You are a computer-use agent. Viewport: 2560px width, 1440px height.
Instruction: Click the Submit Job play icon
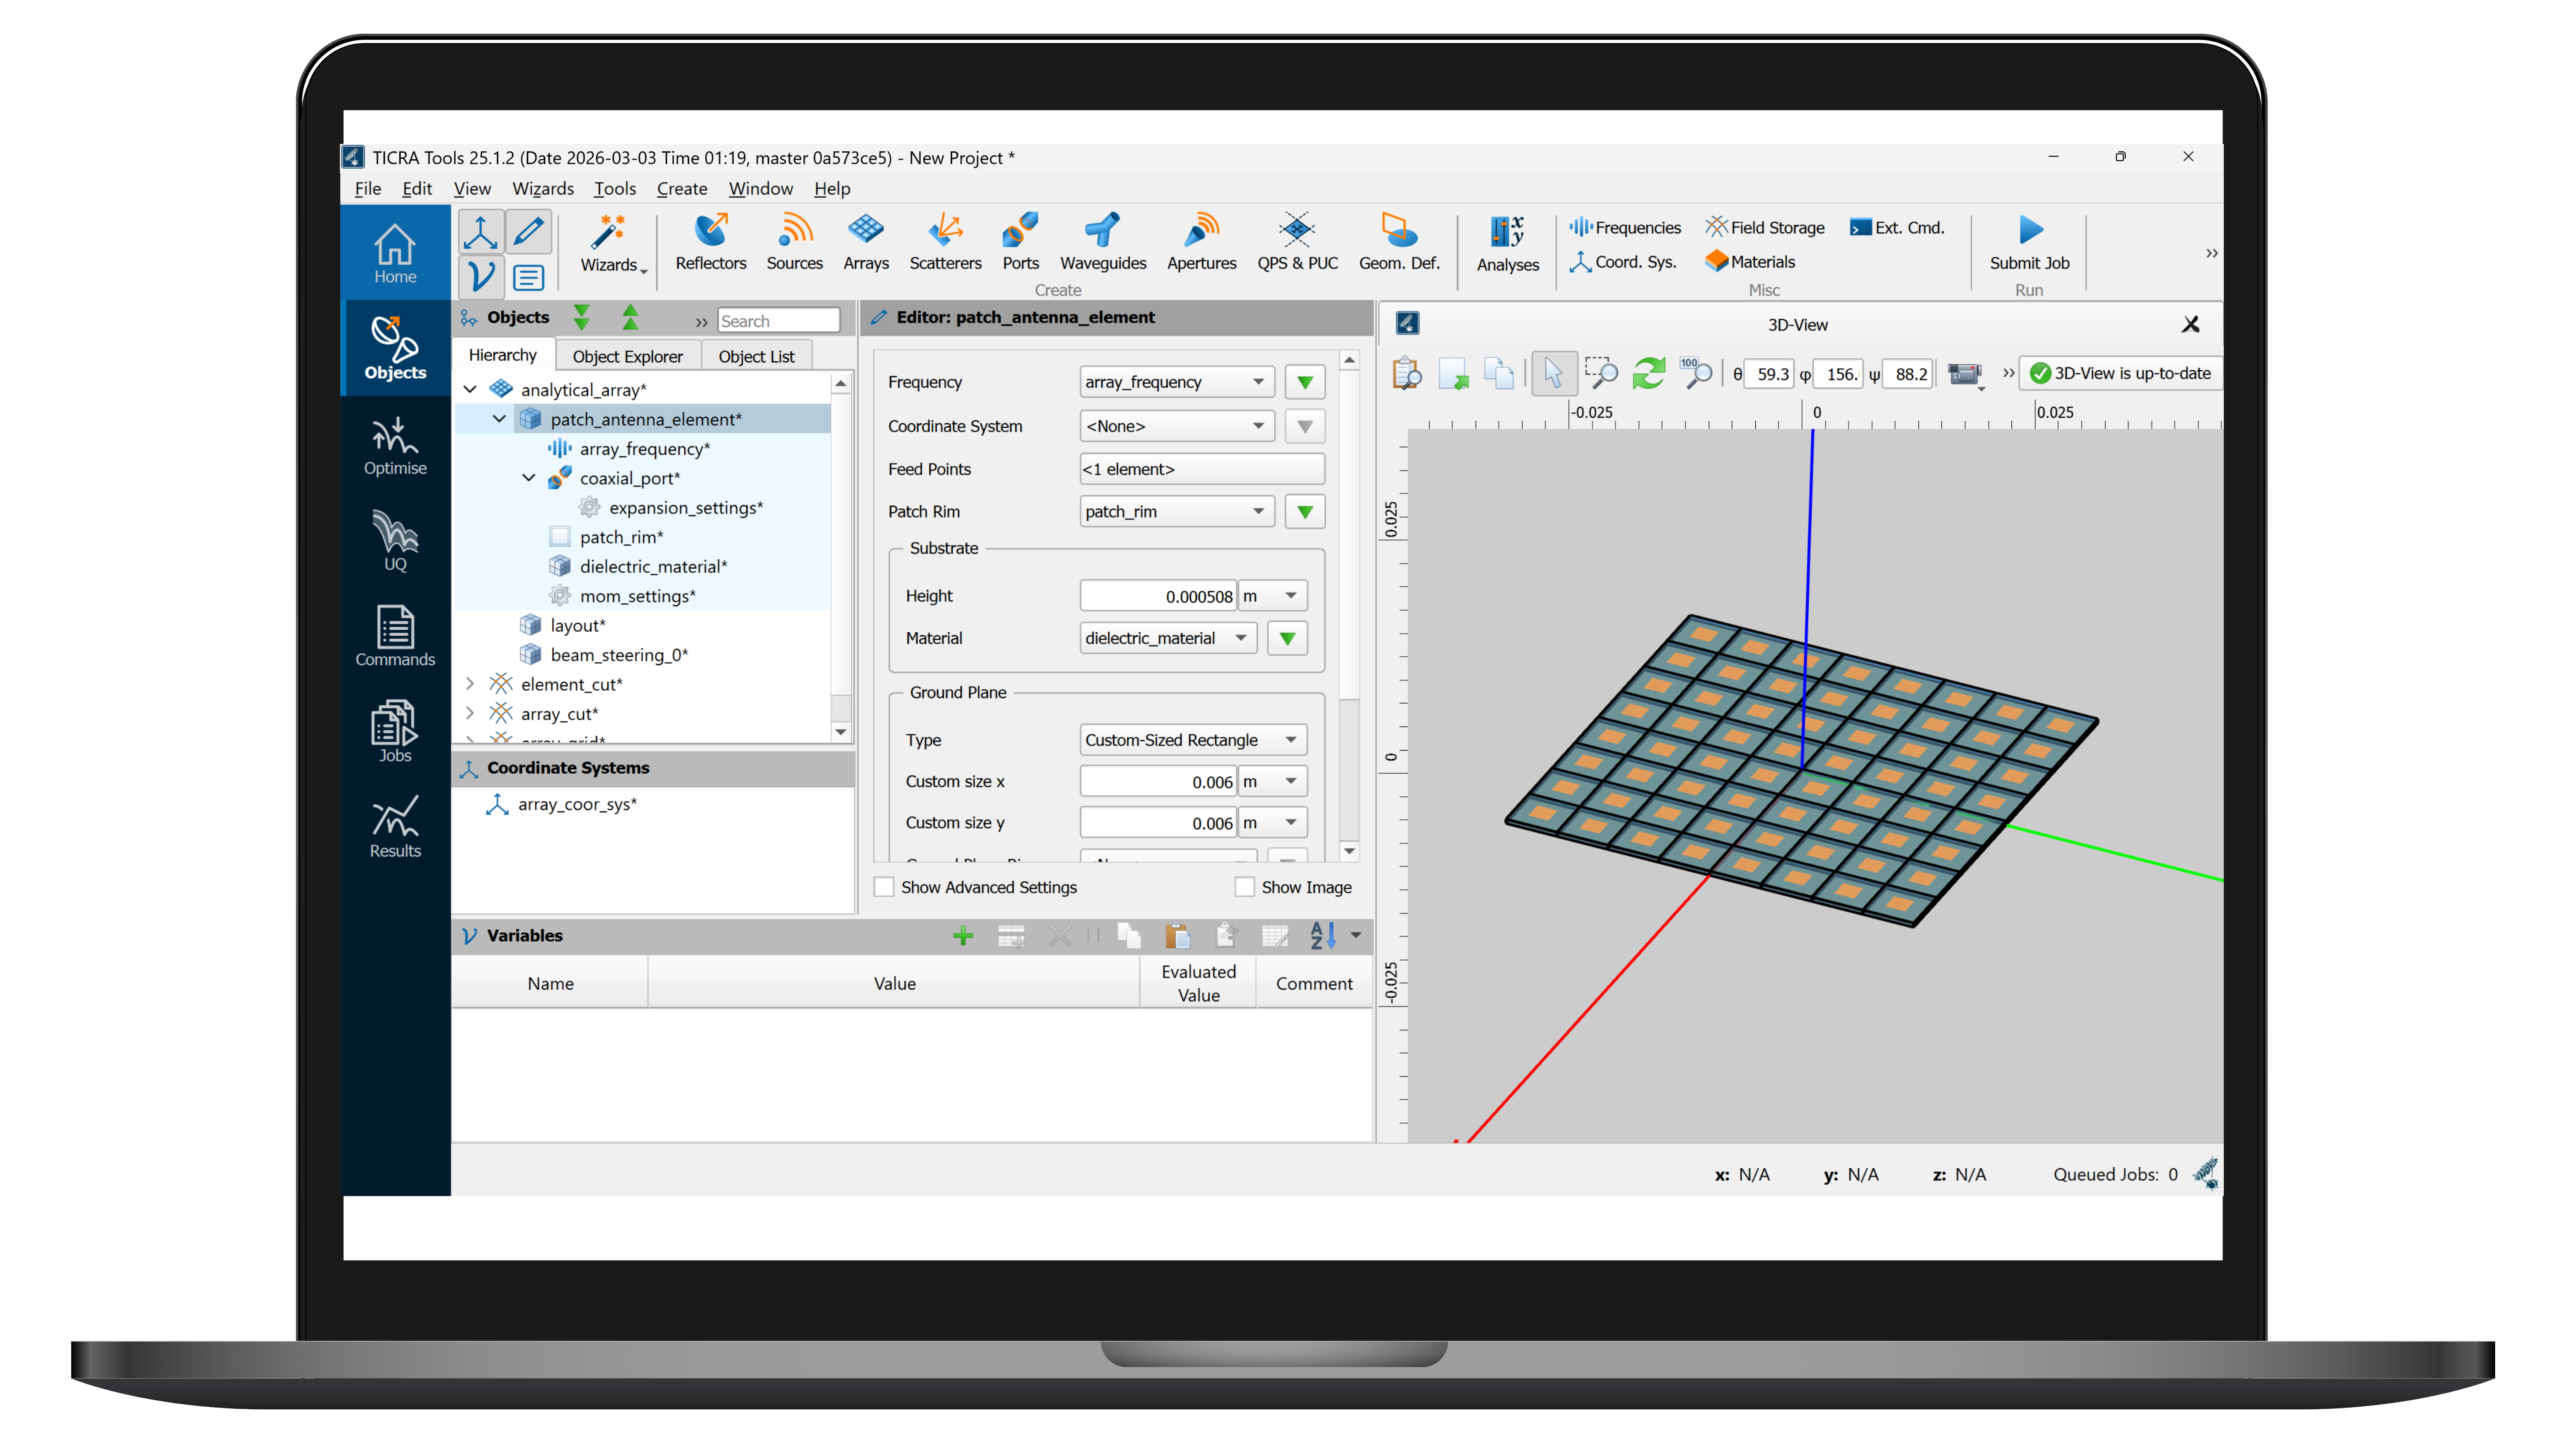[x=2029, y=231]
